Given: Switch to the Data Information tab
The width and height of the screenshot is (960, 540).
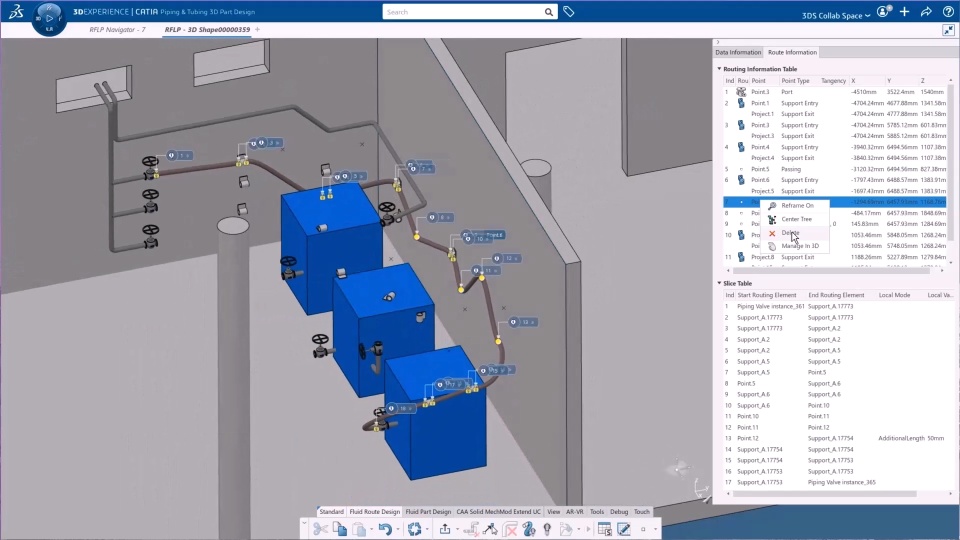Looking at the screenshot, I should 738,53.
